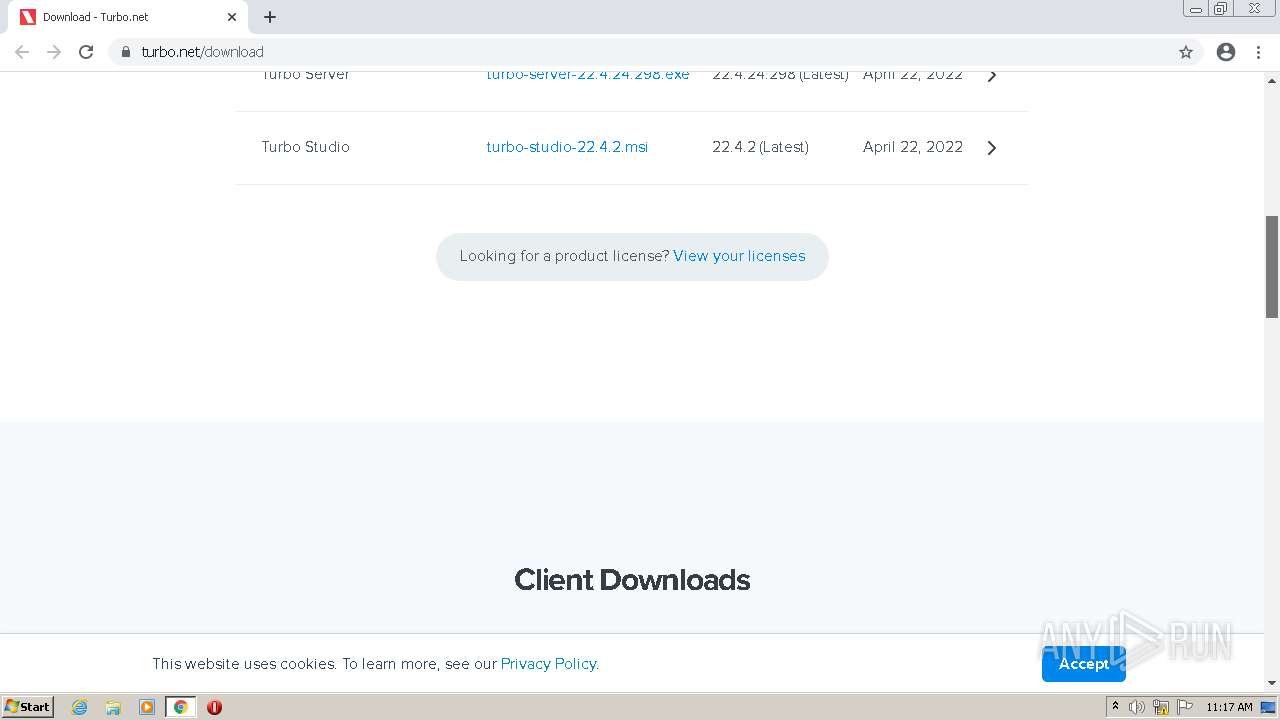
Task: Click the Turbo Studio product name
Action: [x=305, y=147]
